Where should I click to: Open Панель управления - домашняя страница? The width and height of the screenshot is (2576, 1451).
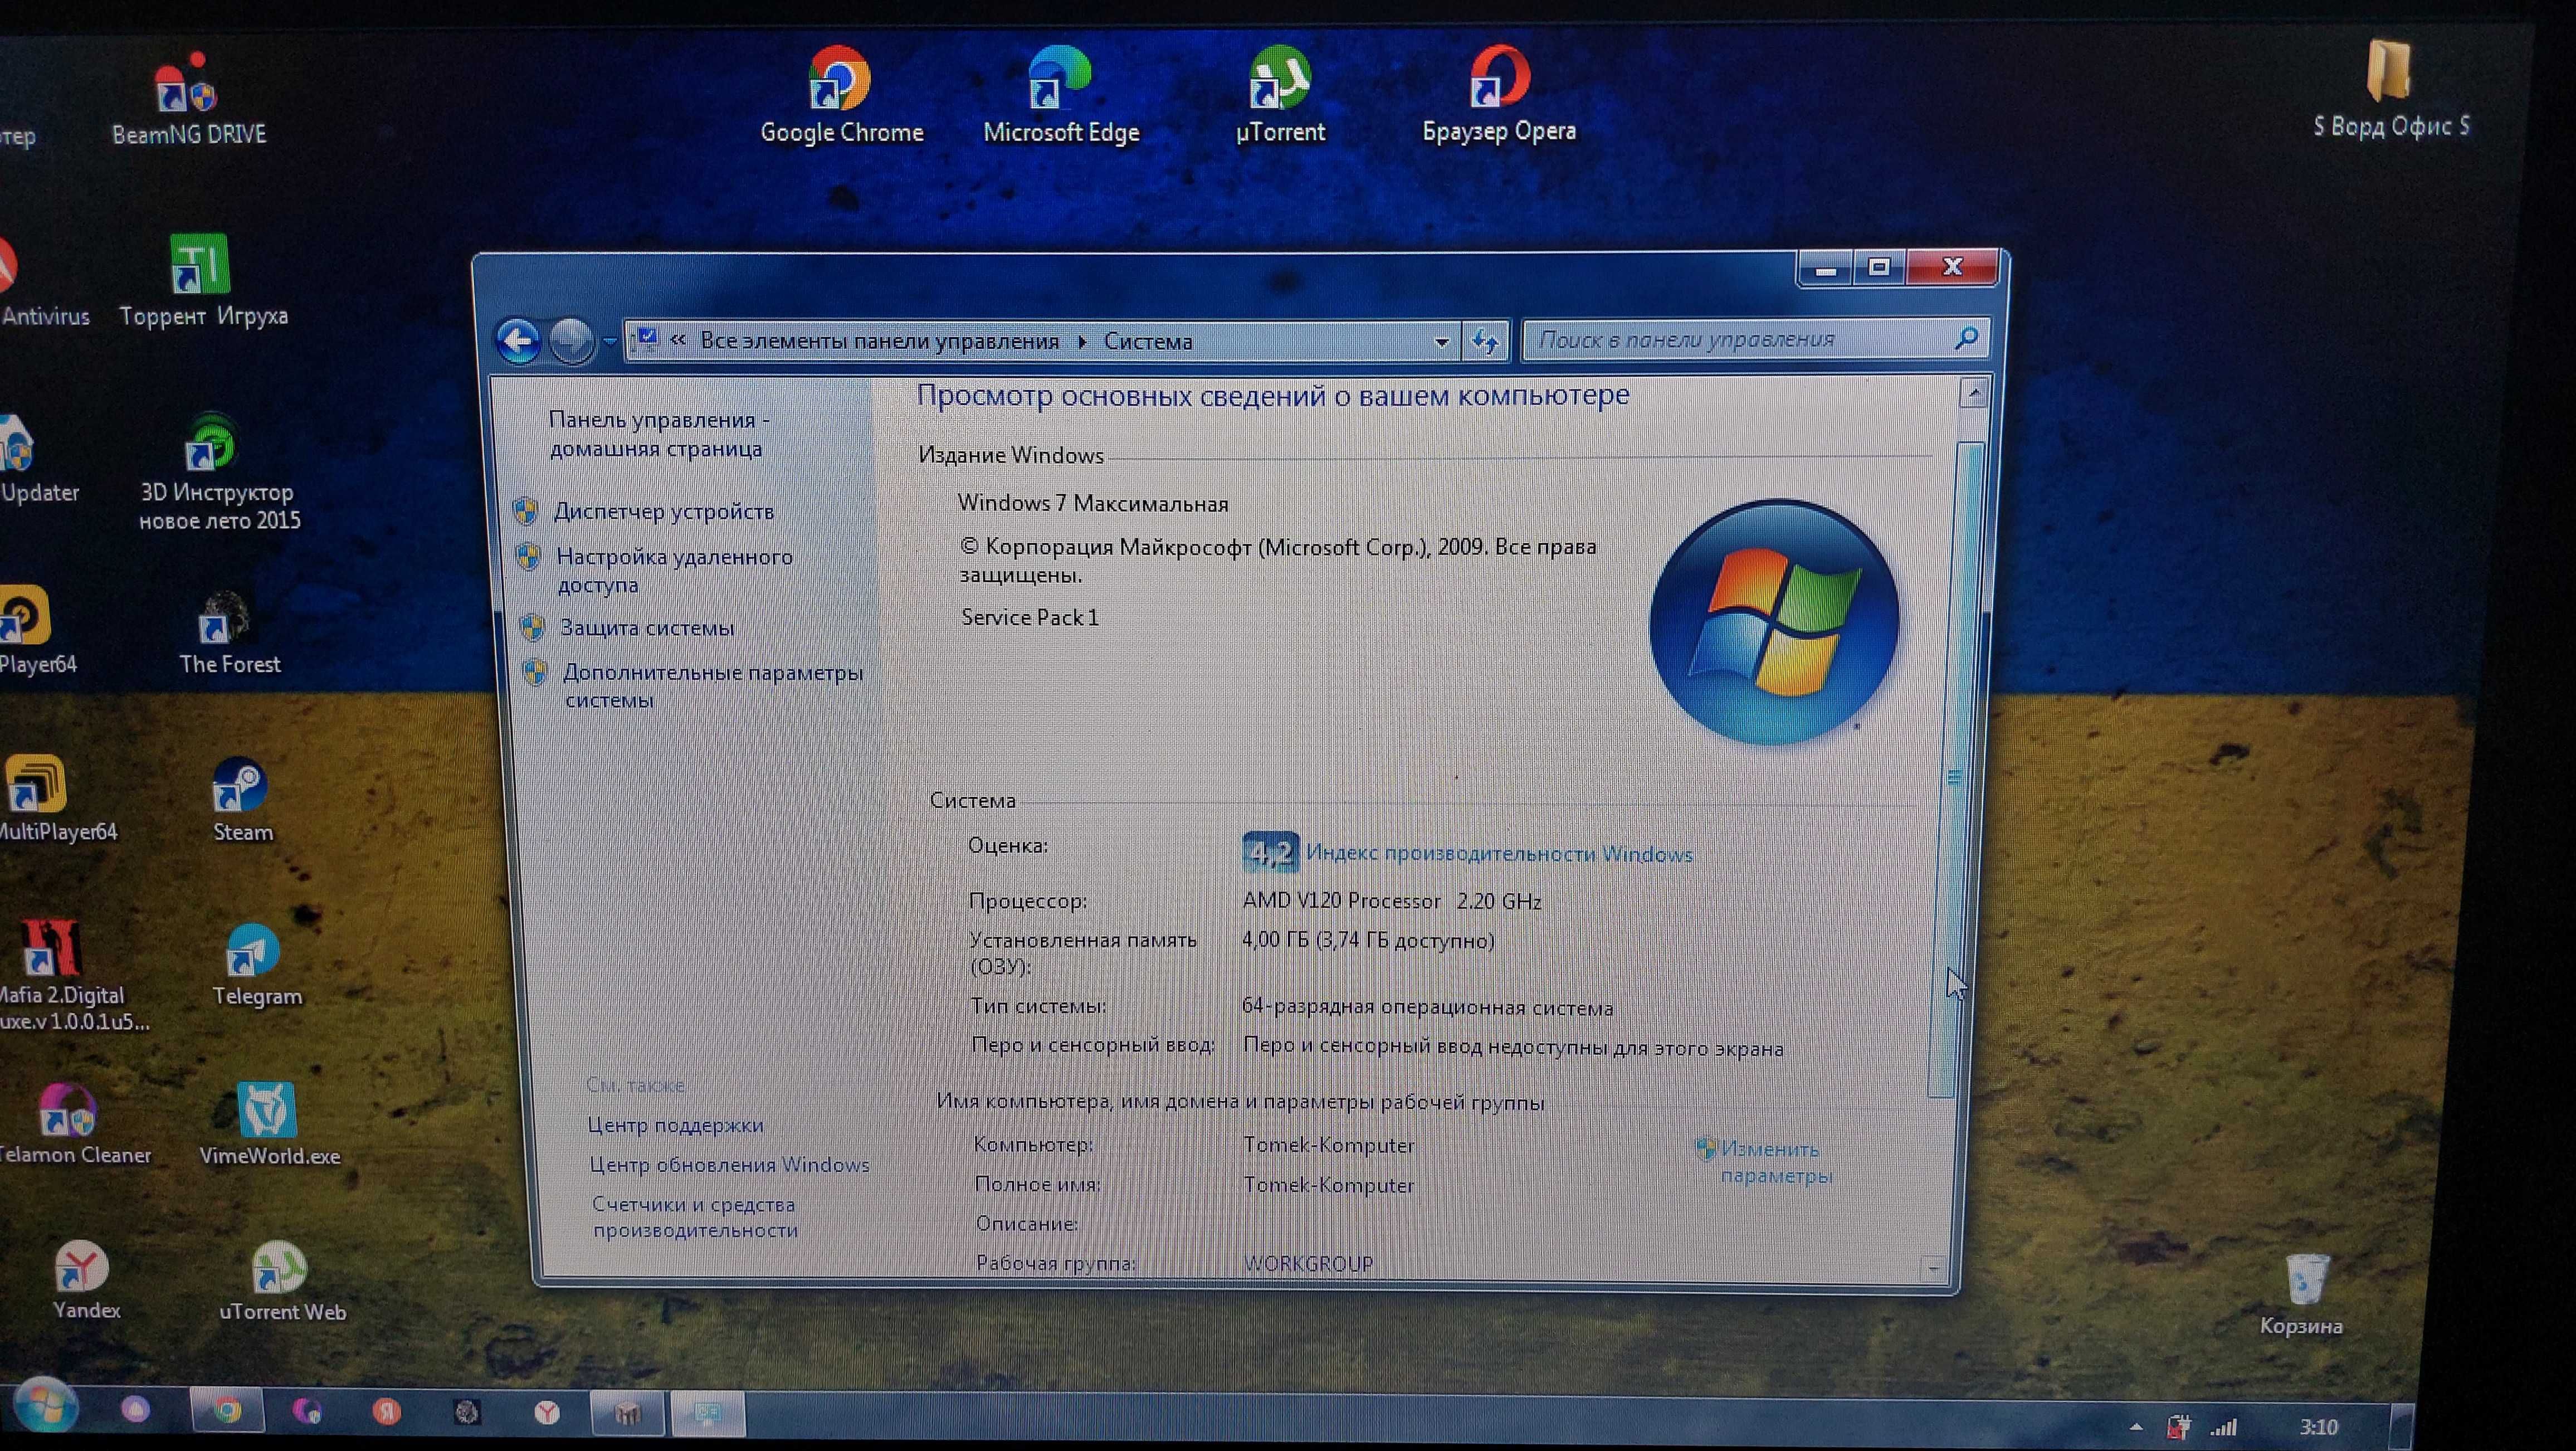click(x=658, y=434)
